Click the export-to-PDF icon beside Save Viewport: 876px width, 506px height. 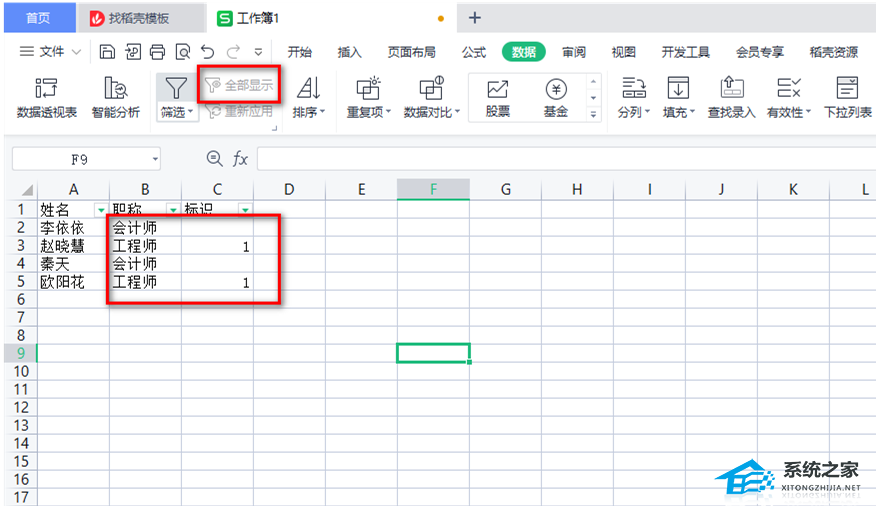(133, 52)
